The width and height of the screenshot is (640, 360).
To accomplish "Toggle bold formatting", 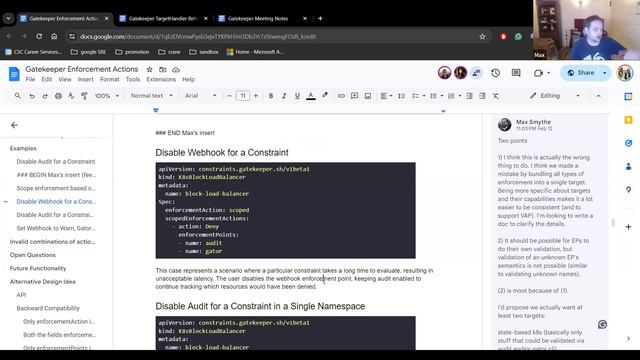I will coord(271,96).
